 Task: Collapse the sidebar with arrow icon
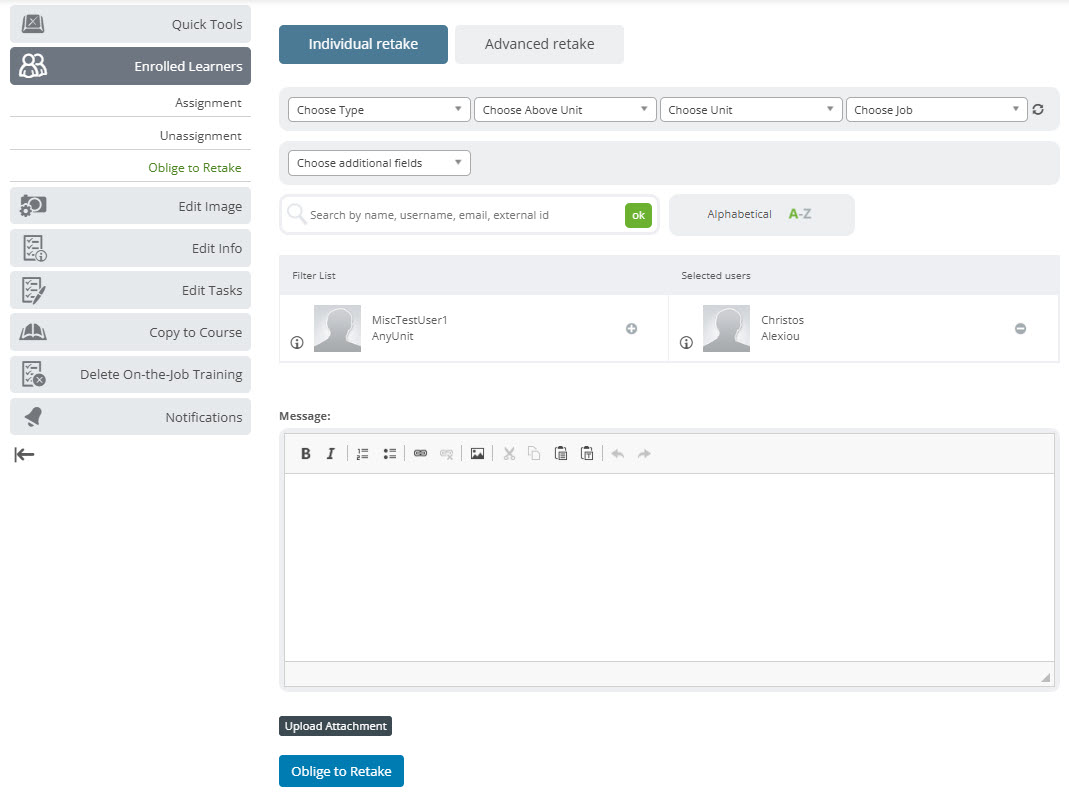[x=24, y=455]
